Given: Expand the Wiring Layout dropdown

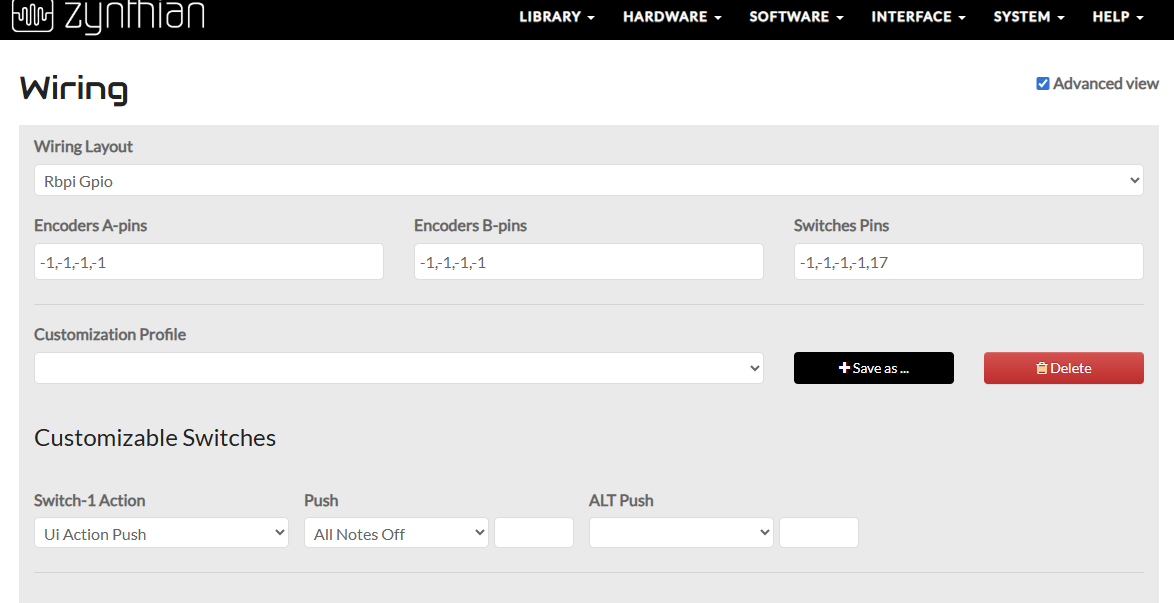Looking at the screenshot, I should (x=588, y=181).
